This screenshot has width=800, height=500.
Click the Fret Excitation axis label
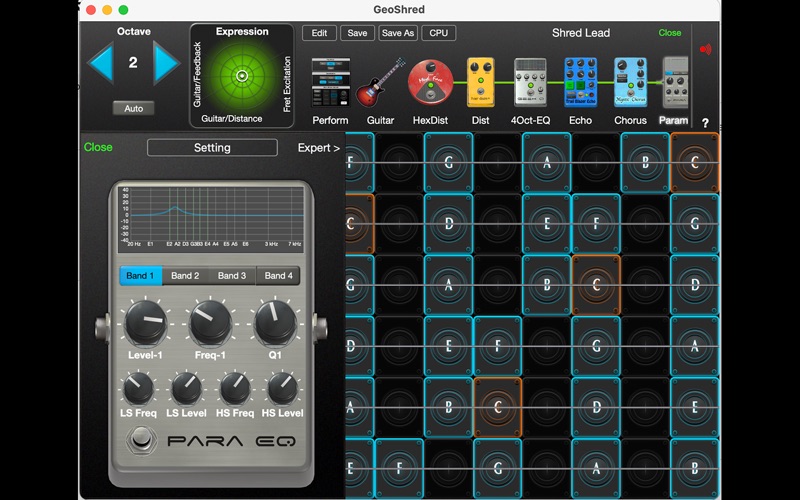pos(287,84)
